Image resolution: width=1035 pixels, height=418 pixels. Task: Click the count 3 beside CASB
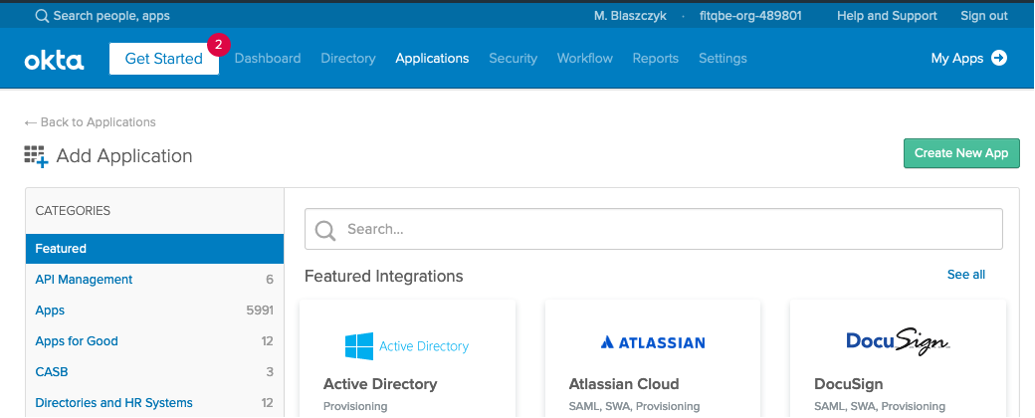269,372
